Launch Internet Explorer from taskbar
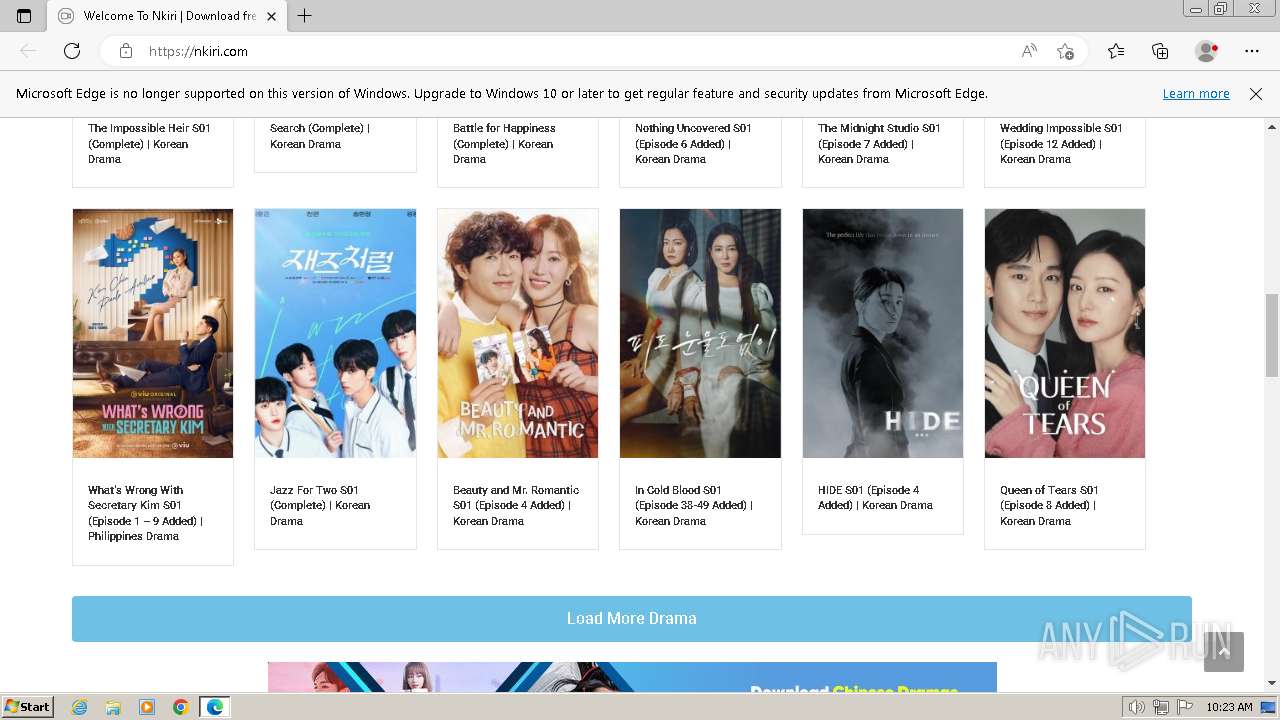 [x=80, y=707]
